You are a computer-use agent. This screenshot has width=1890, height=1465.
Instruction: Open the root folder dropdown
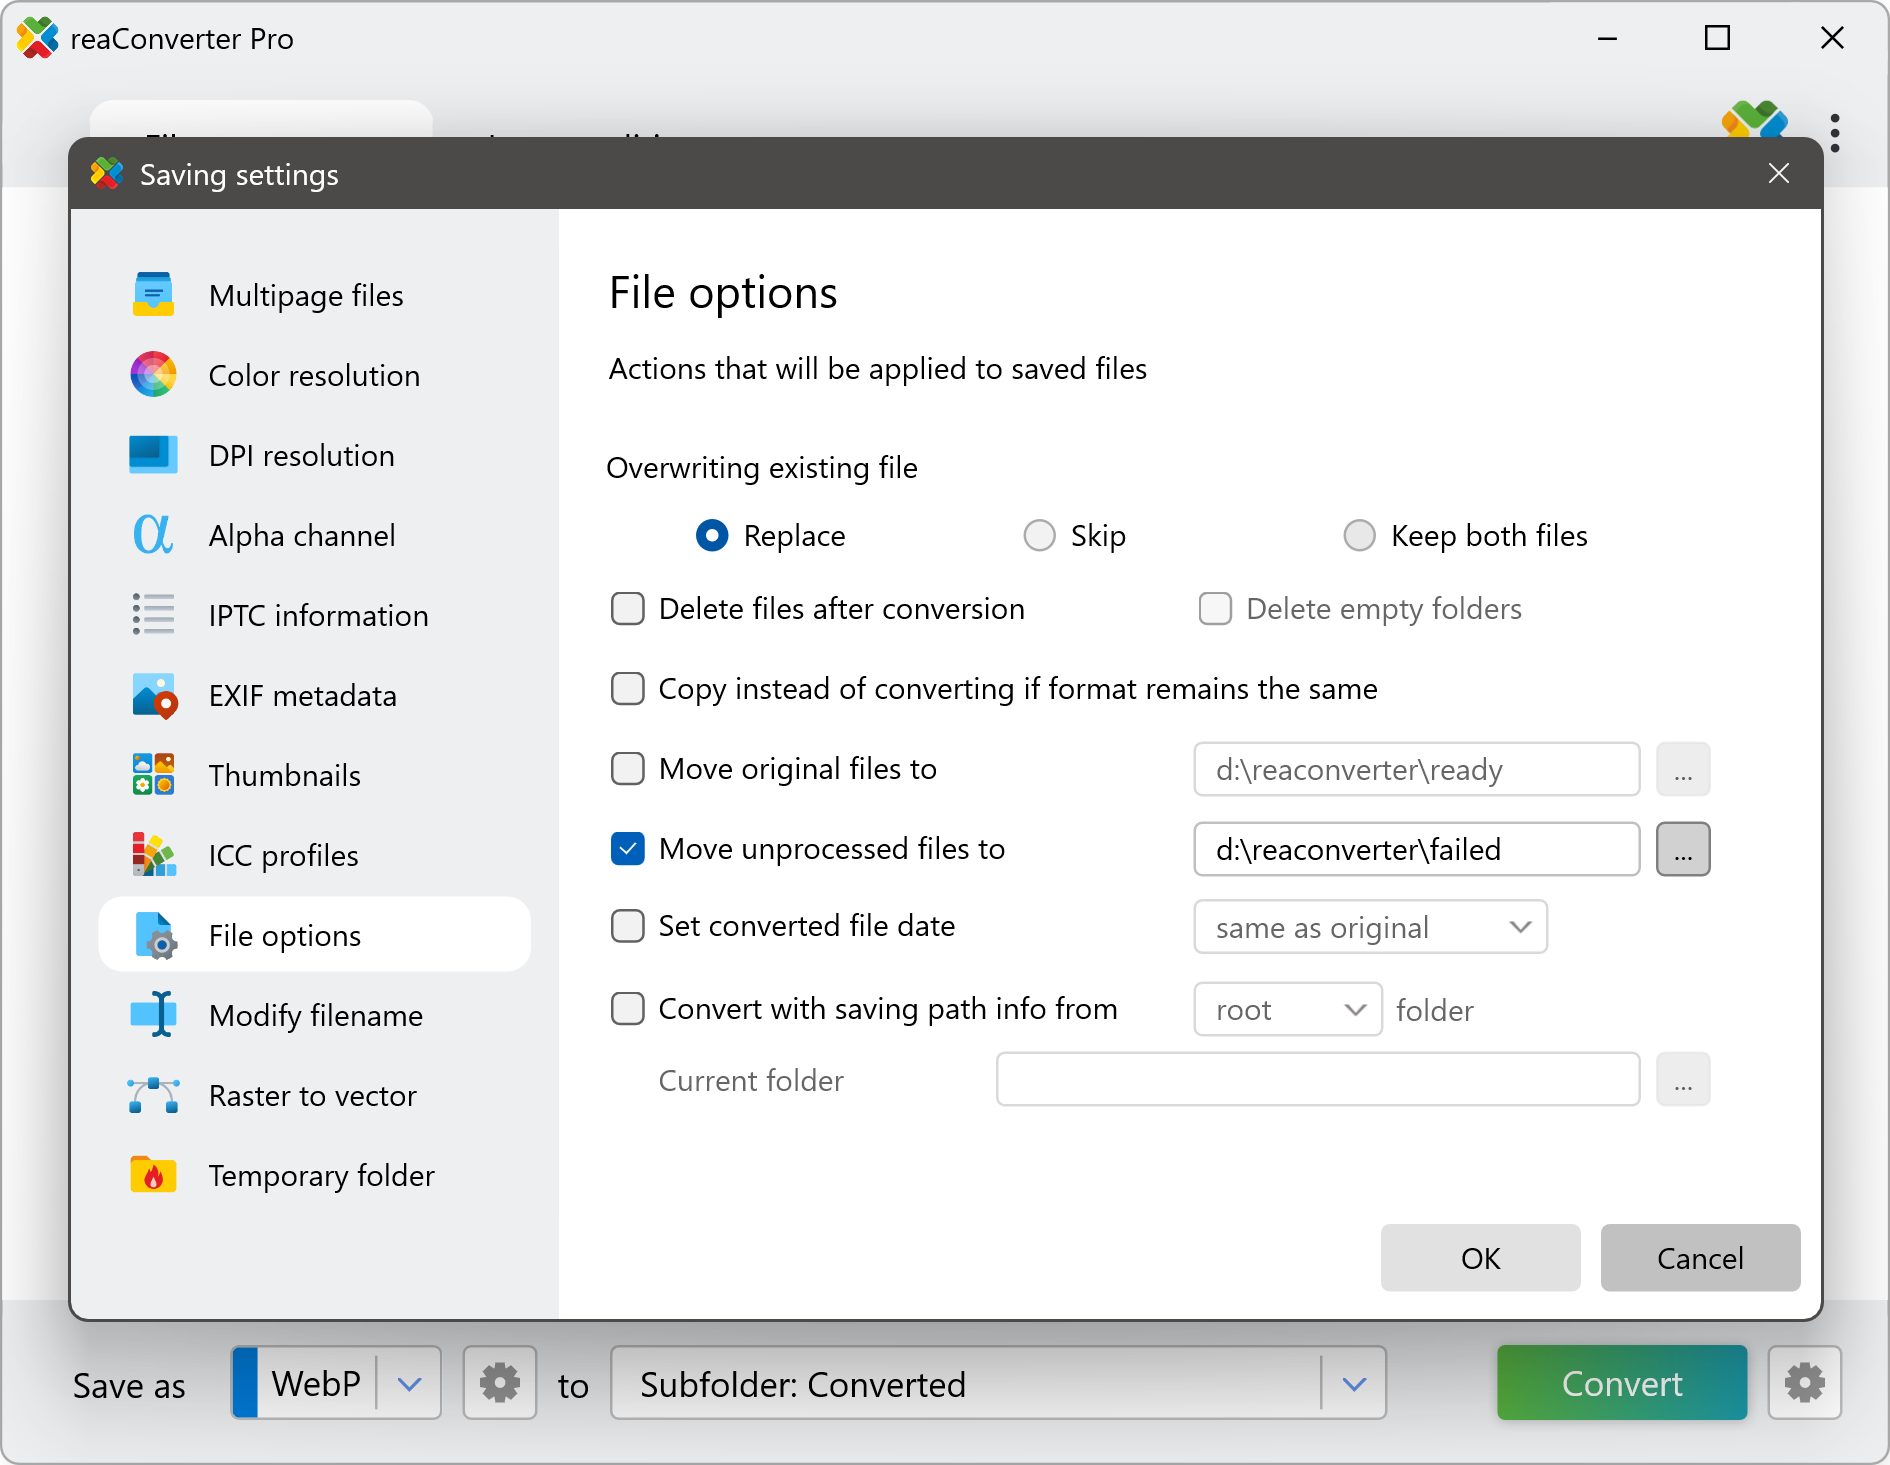pos(1287,1010)
